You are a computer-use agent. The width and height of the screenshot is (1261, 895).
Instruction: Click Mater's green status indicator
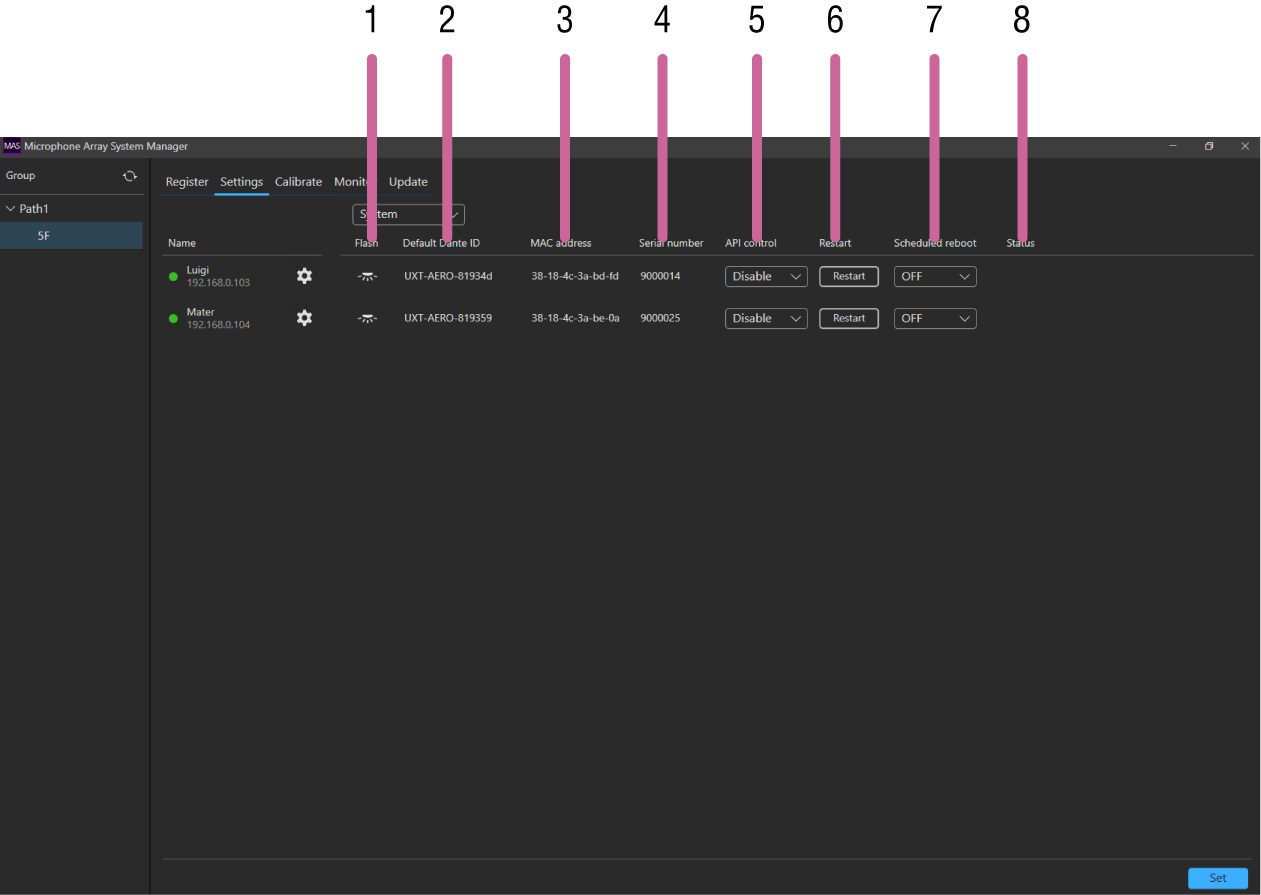tap(173, 319)
